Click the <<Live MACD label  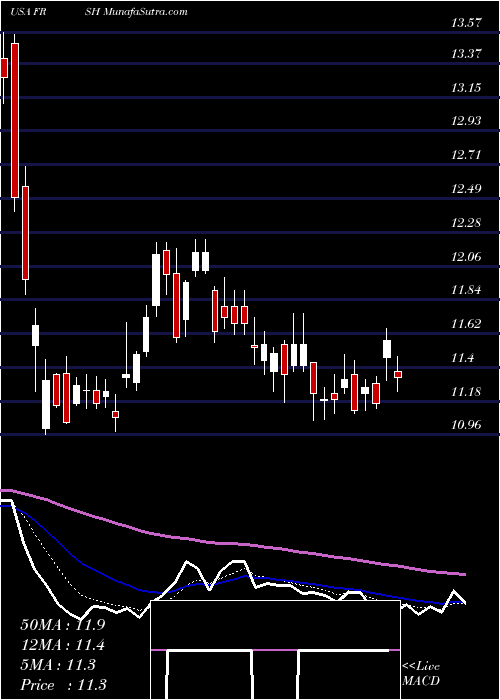pos(421,674)
